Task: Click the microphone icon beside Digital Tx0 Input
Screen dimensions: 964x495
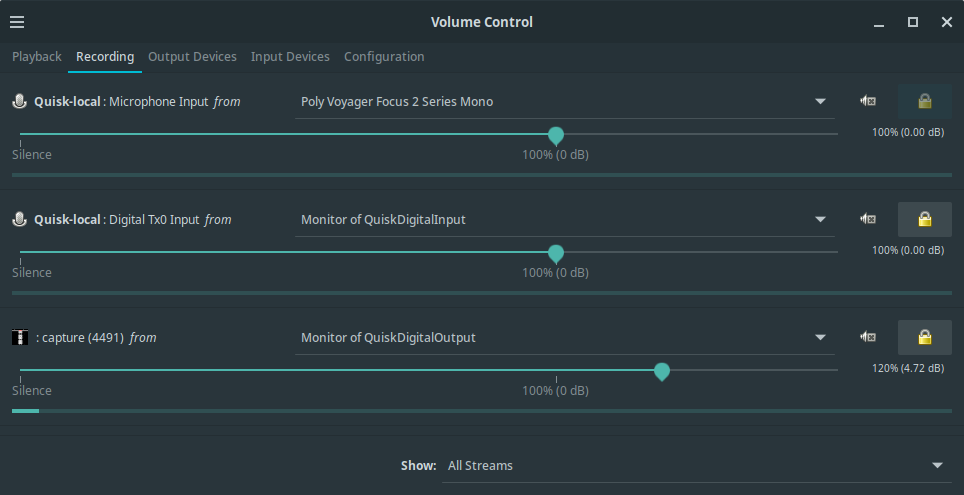Action: [20, 219]
